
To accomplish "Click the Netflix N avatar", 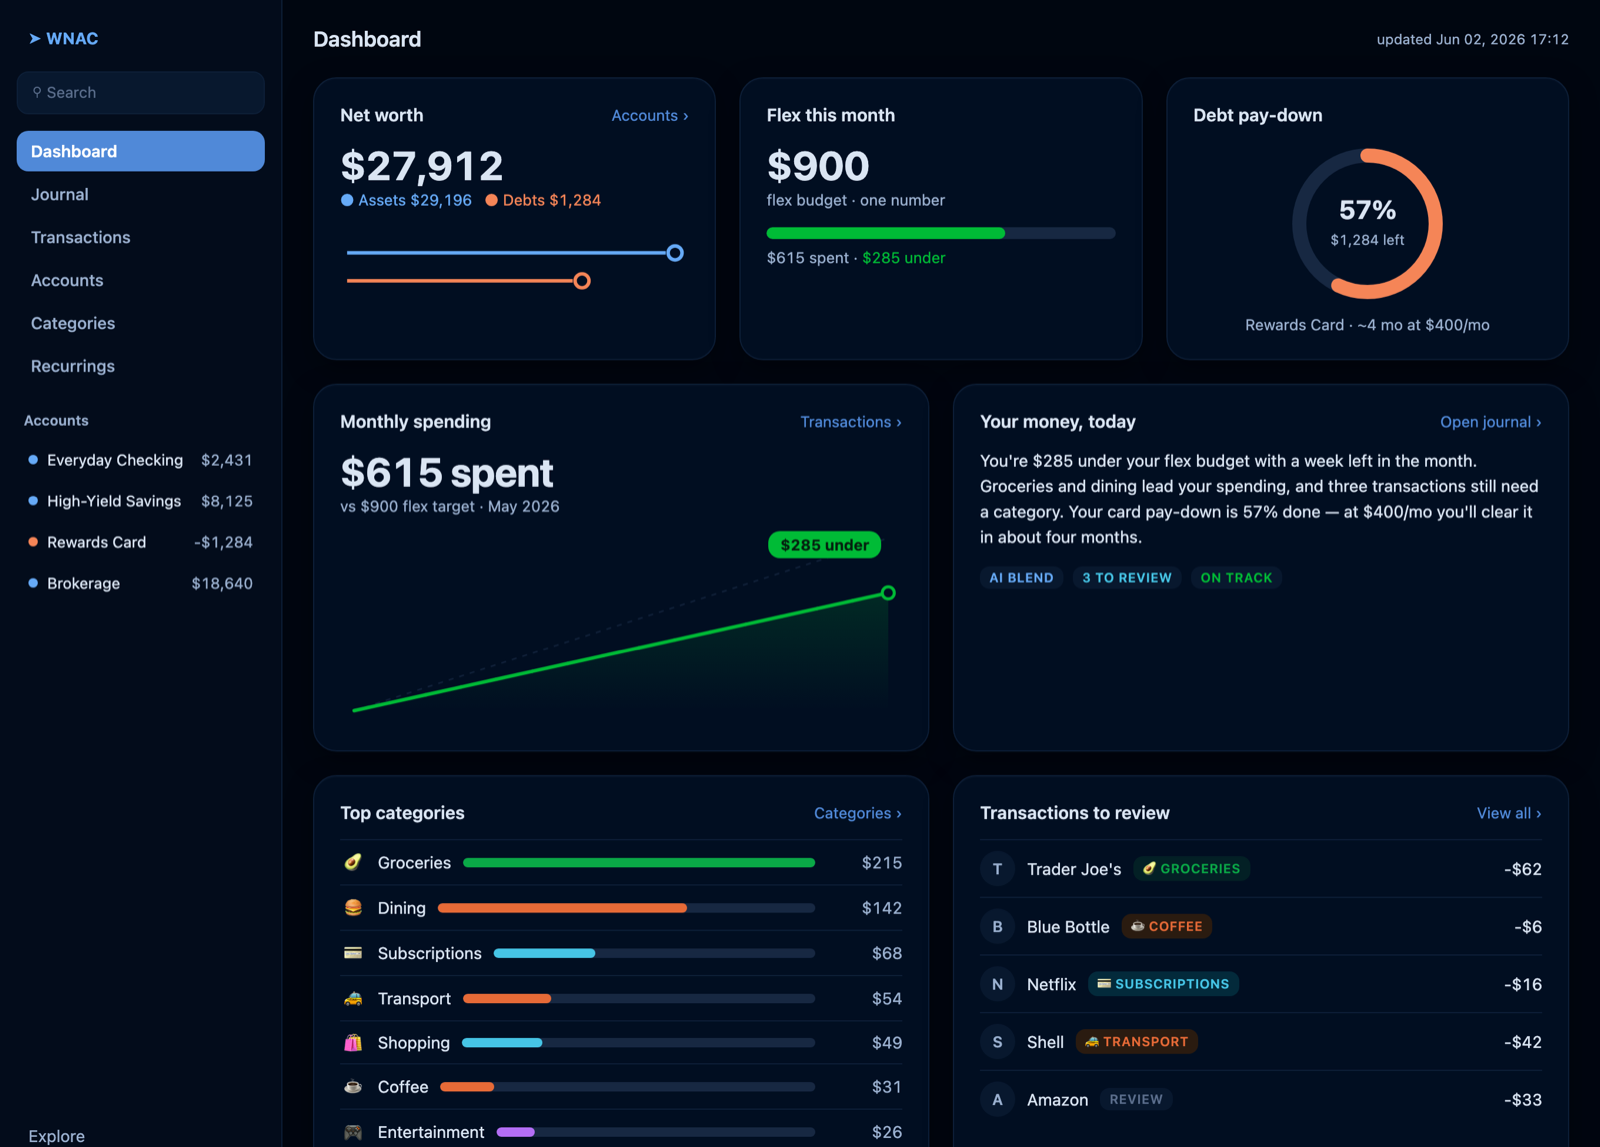I will 997,984.
